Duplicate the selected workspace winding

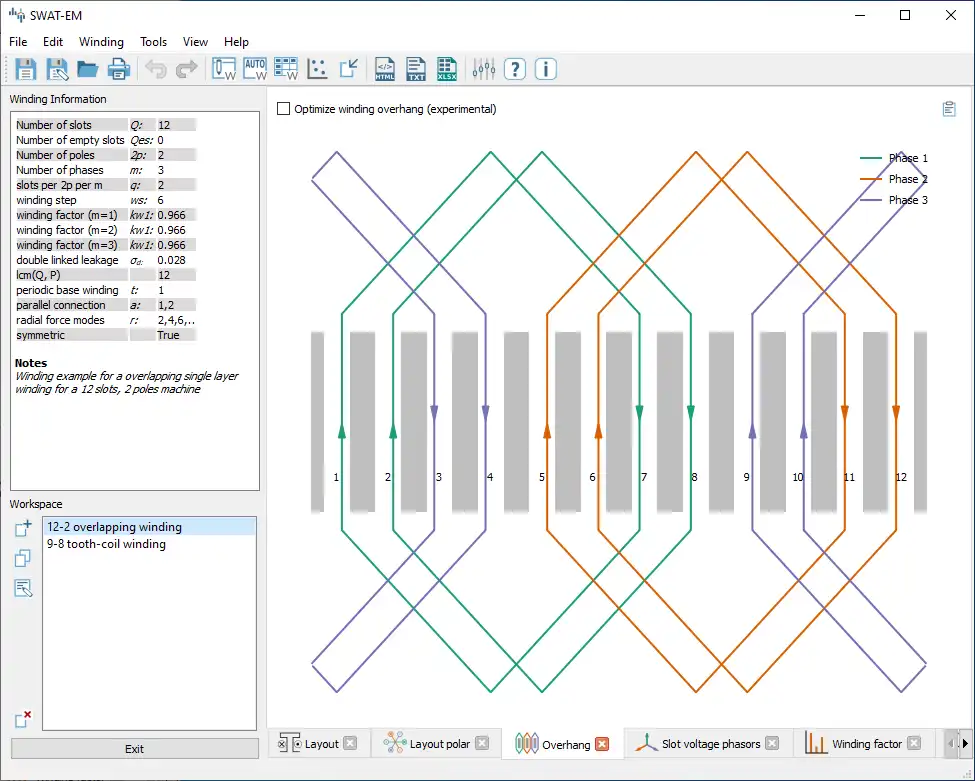click(24, 558)
